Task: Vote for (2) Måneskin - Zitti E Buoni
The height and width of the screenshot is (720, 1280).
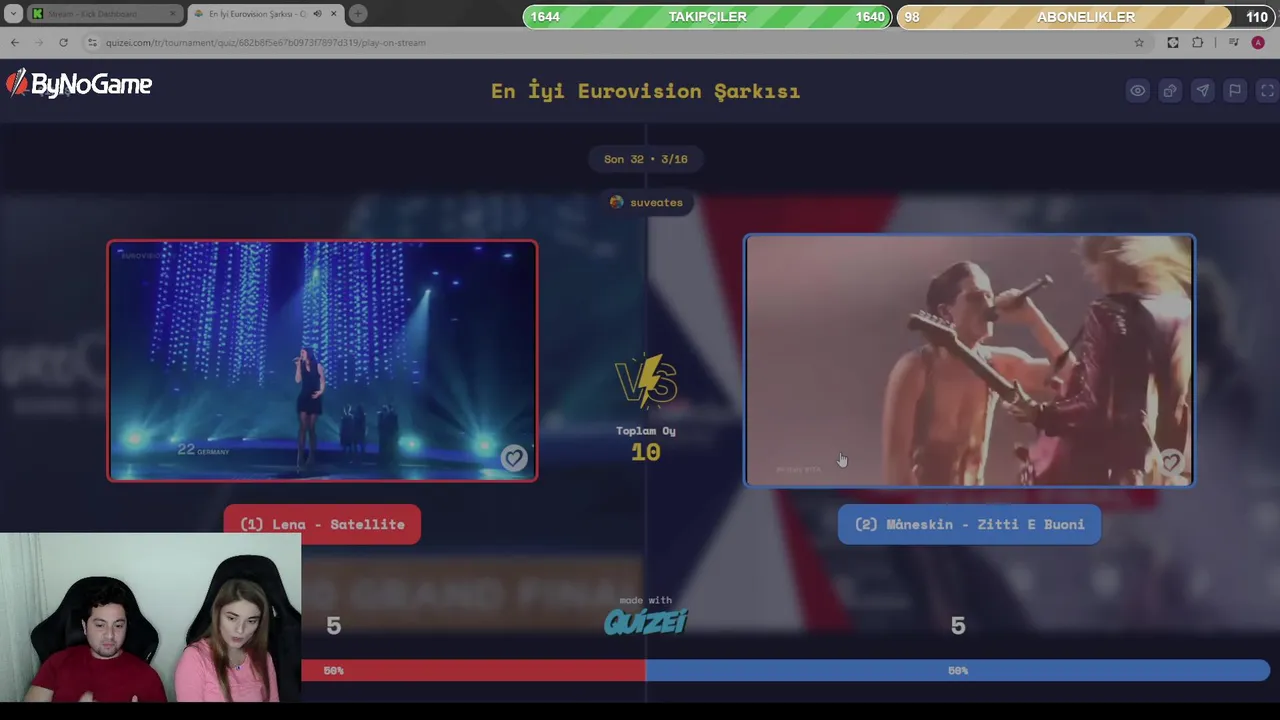Action: [969, 524]
